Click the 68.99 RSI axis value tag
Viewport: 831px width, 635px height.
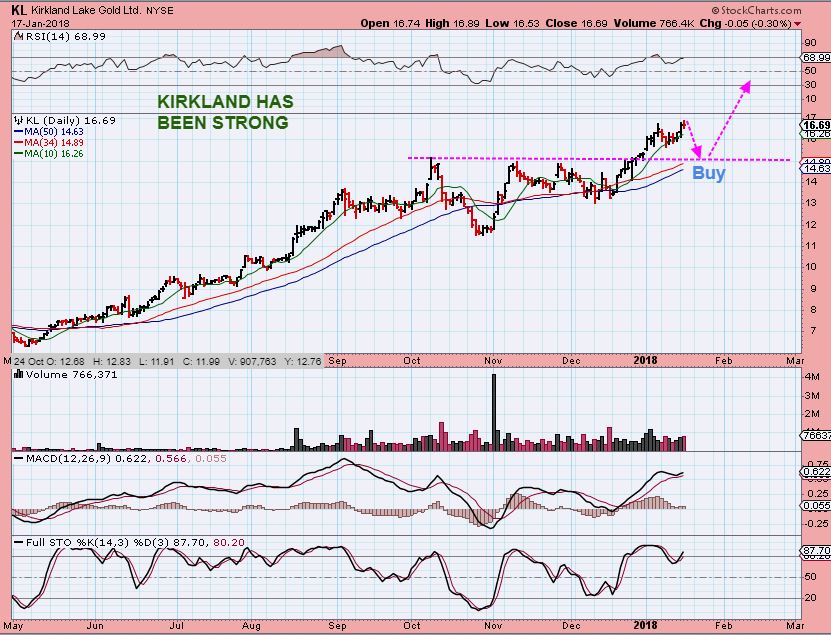pos(817,57)
